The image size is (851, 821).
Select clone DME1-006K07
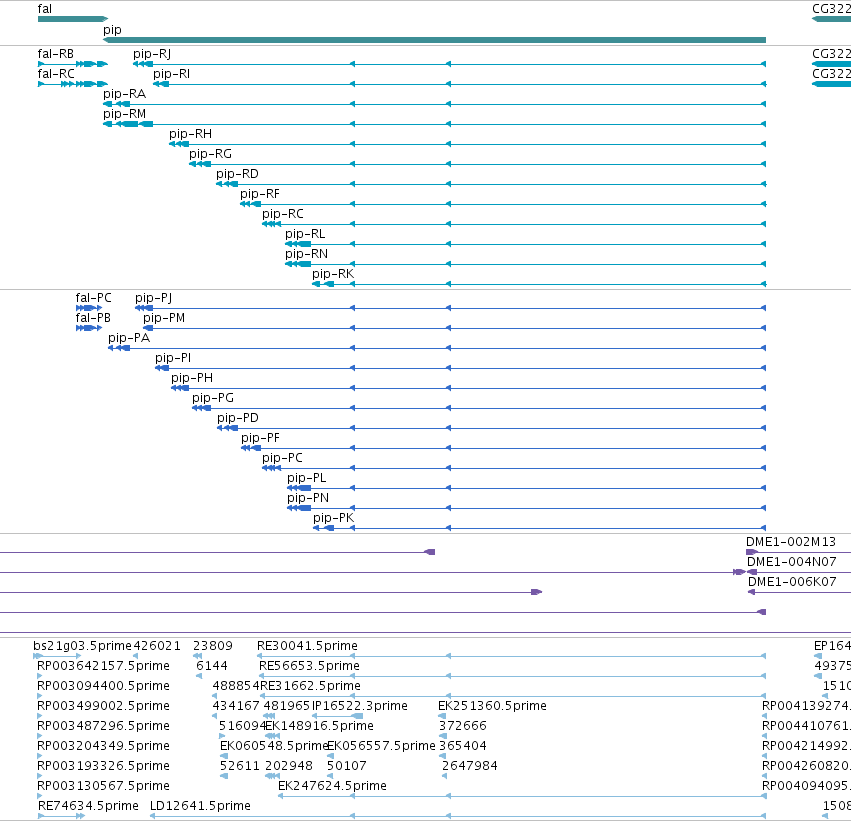pos(792,582)
